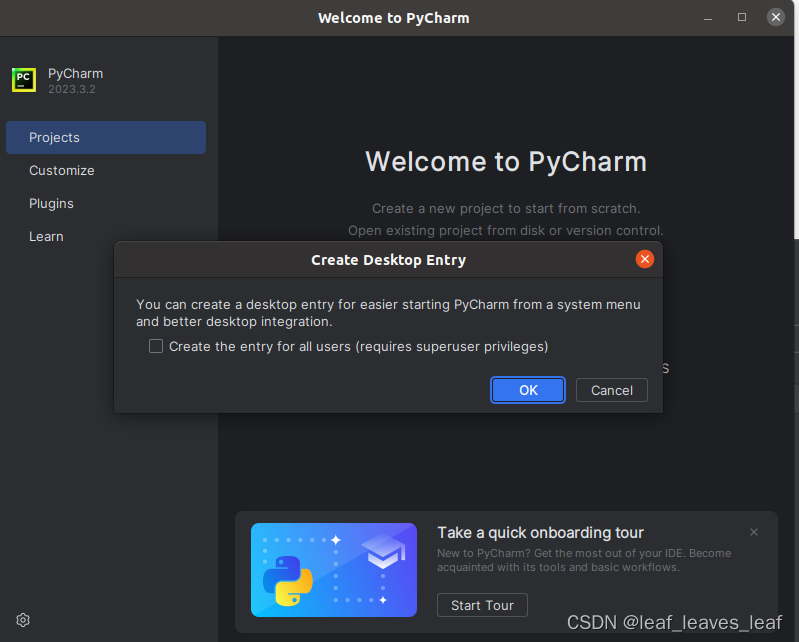Close the Create Desktop Entry dialog
This screenshot has width=799, height=642.
pos(645,259)
